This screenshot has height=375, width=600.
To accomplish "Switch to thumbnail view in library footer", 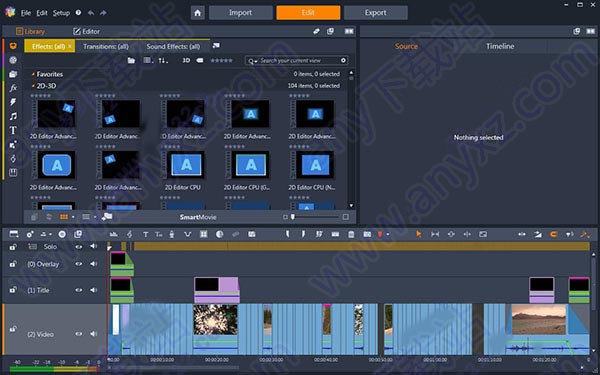I will click(x=64, y=217).
